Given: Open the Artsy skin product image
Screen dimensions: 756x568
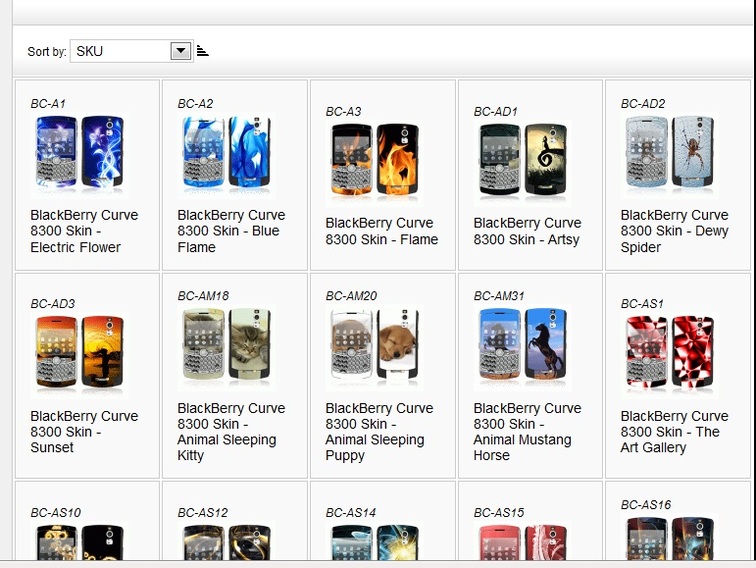Looking at the screenshot, I should 523,162.
